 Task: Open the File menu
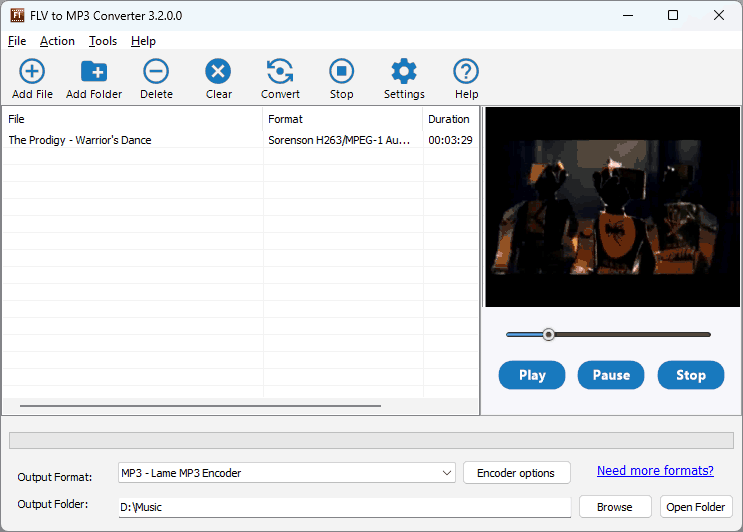17,41
